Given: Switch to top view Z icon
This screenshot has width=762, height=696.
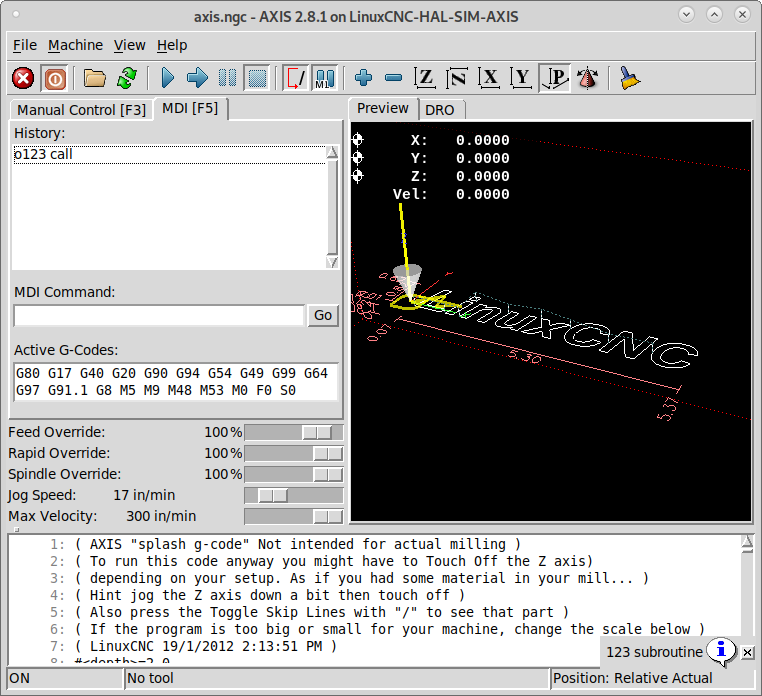Looking at the screenshot, I should 425,78.
